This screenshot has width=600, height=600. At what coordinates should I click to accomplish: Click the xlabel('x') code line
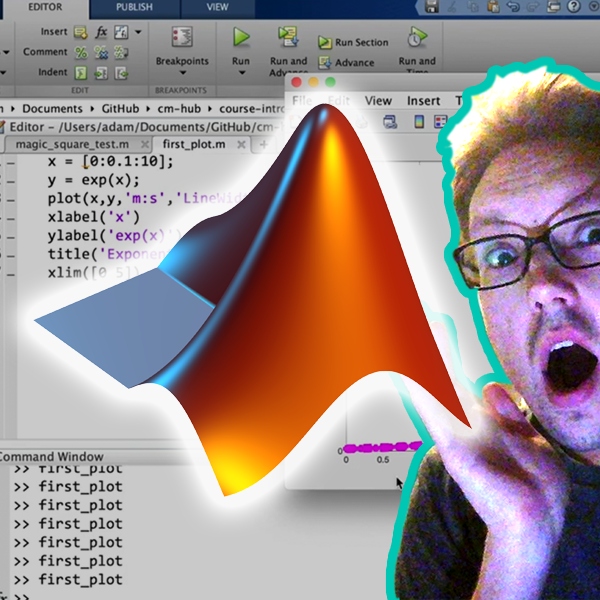94,217
